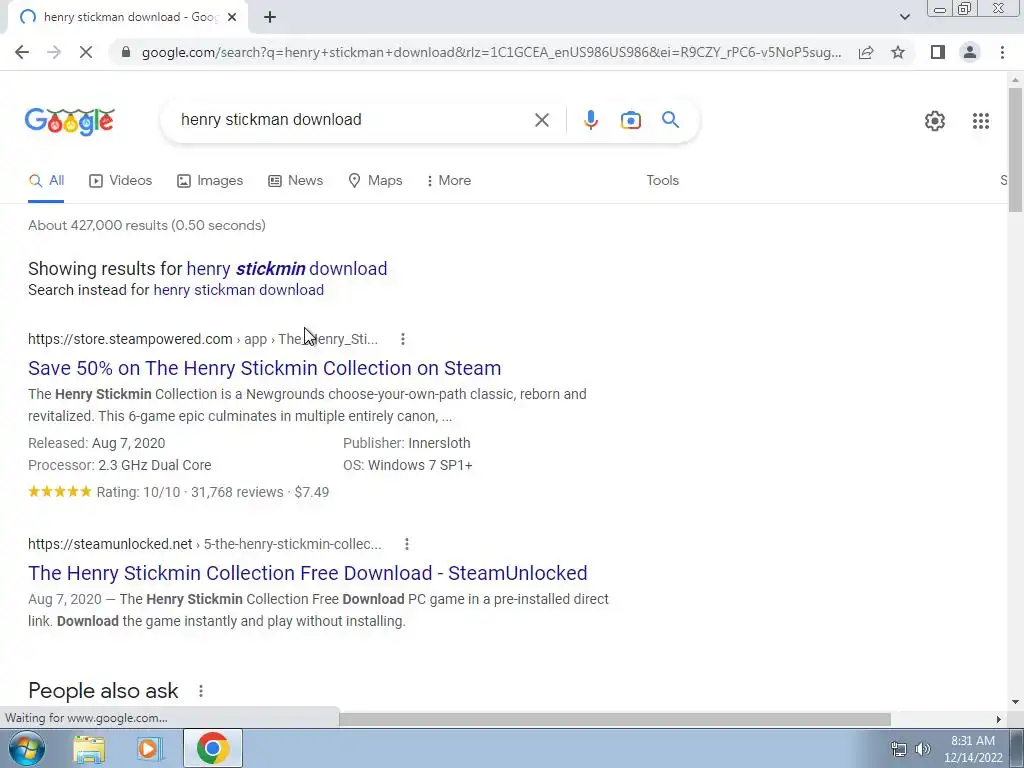
Task: Open the Google apps grid
Action: point(980,121)
